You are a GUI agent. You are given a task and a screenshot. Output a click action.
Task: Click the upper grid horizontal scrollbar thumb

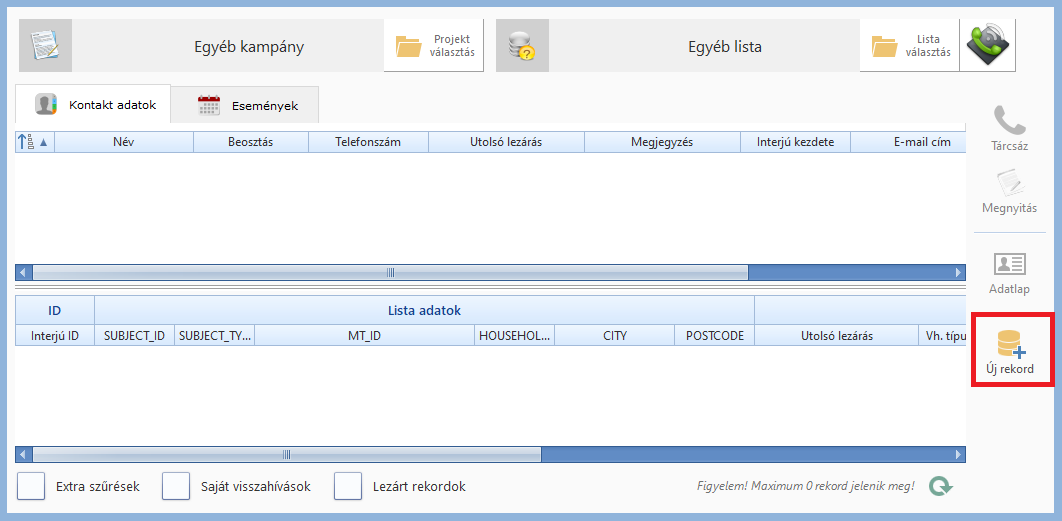point(390,272)
